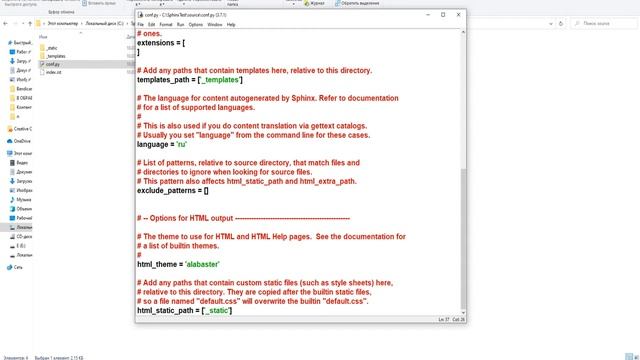Click 'Обратить выделение' in Explorer ribbon

point(357,3)
